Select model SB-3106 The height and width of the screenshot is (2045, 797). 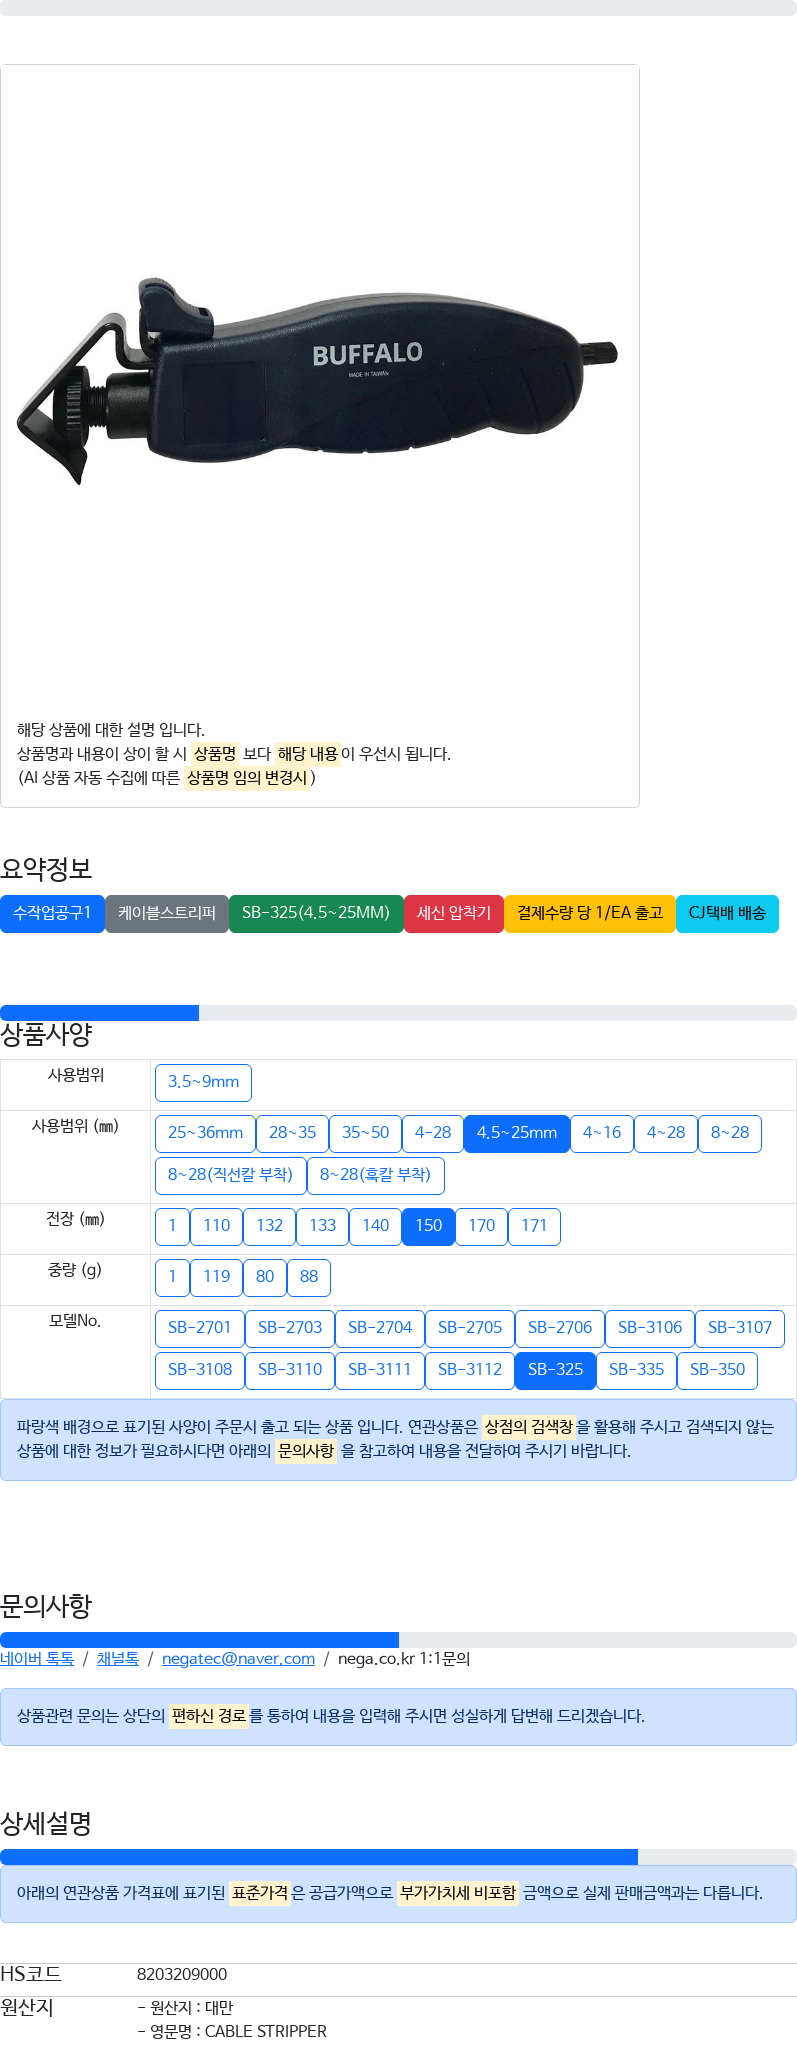pos(650,1328)
